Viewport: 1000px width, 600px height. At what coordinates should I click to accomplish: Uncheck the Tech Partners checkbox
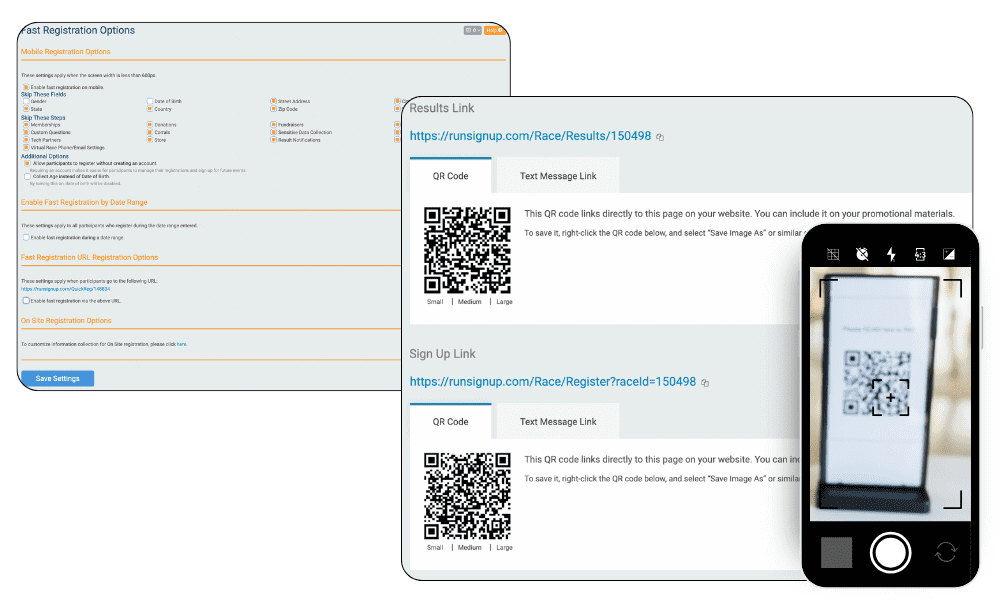tap(26, 140)
